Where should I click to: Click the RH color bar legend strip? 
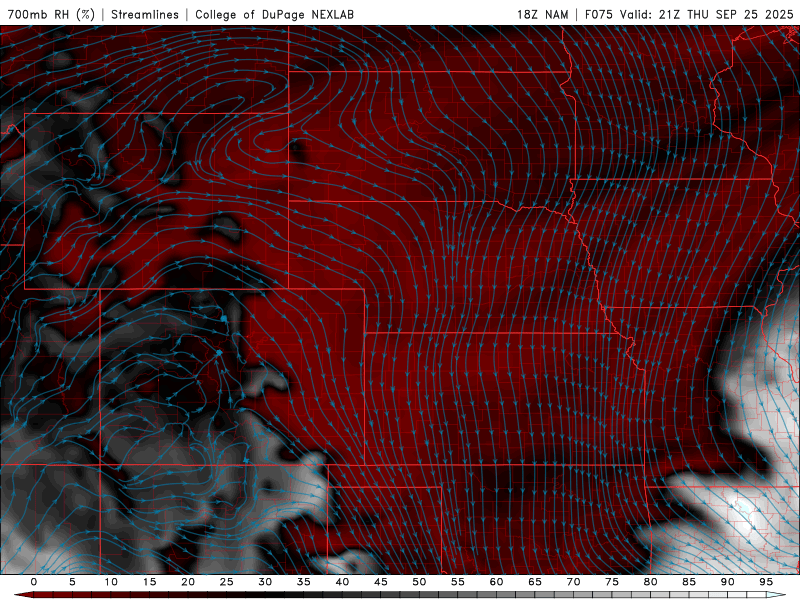click(399, 595)
